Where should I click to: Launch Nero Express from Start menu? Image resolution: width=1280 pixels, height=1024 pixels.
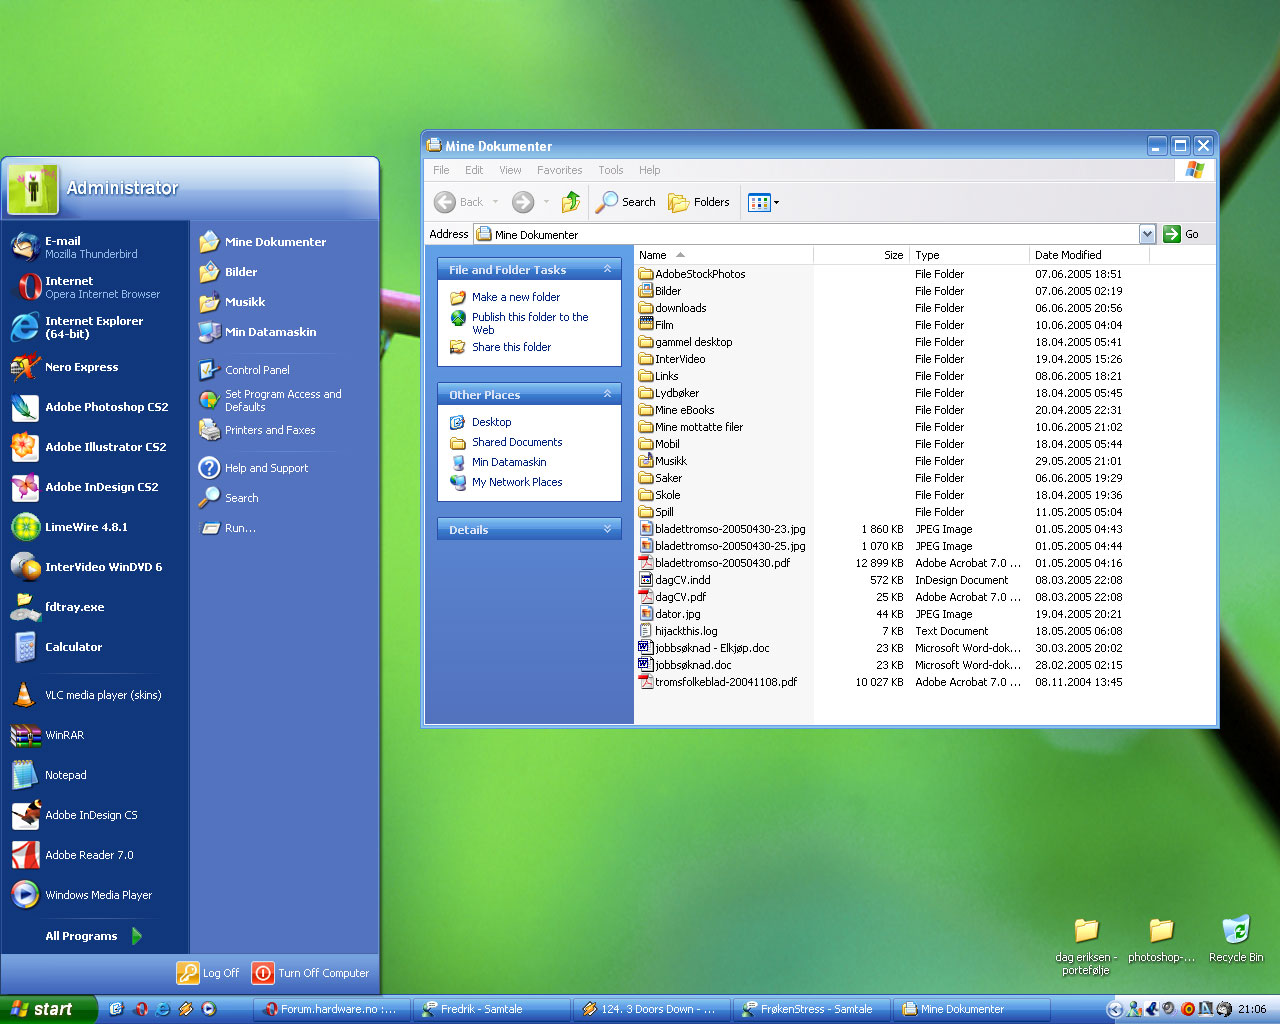80,367
